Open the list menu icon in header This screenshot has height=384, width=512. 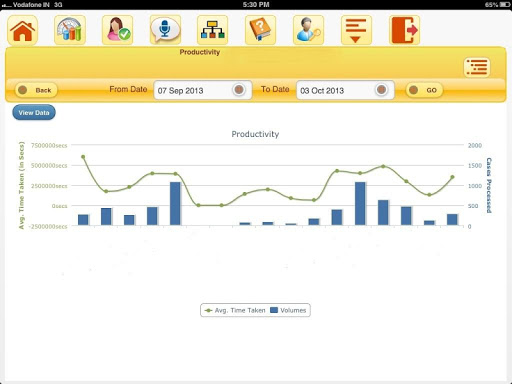click(x=477, y=67)
